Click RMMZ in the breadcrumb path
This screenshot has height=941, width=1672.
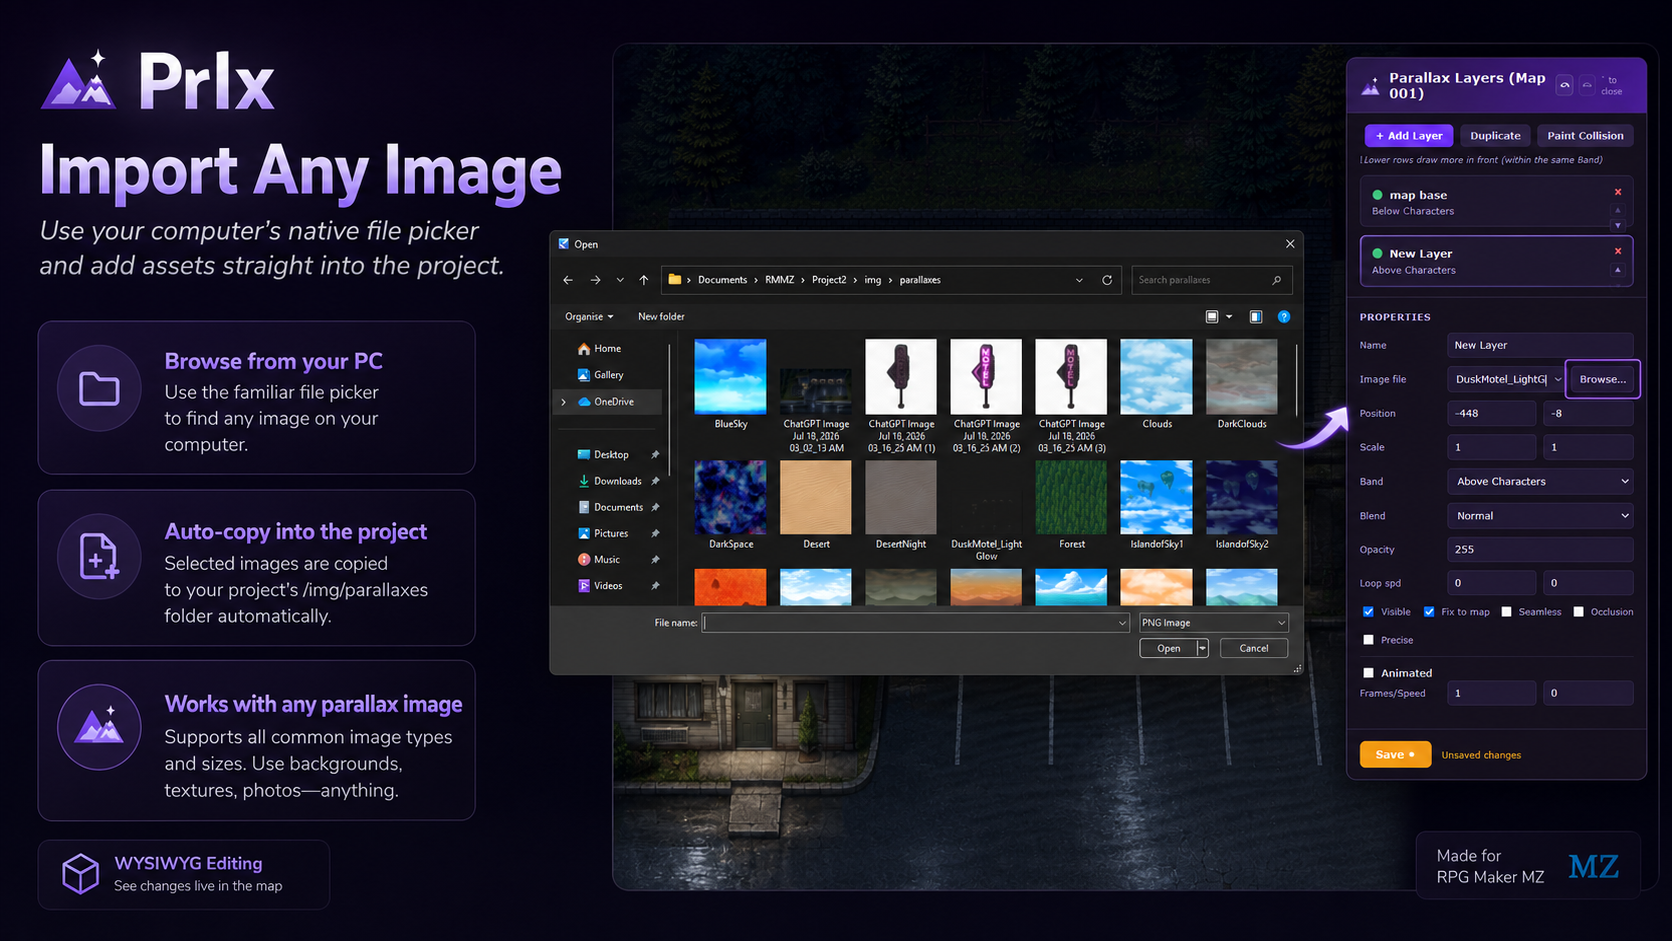(780, 280)
